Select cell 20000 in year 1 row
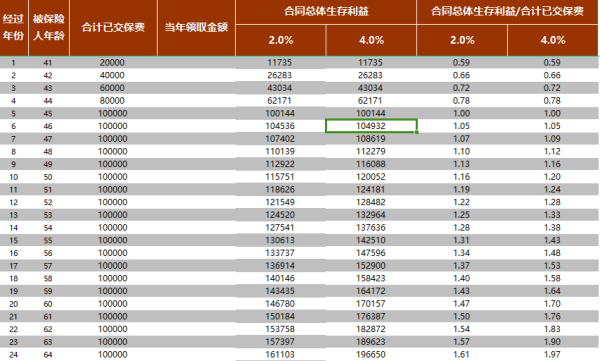600x361 pixels. tap(112, 63)
